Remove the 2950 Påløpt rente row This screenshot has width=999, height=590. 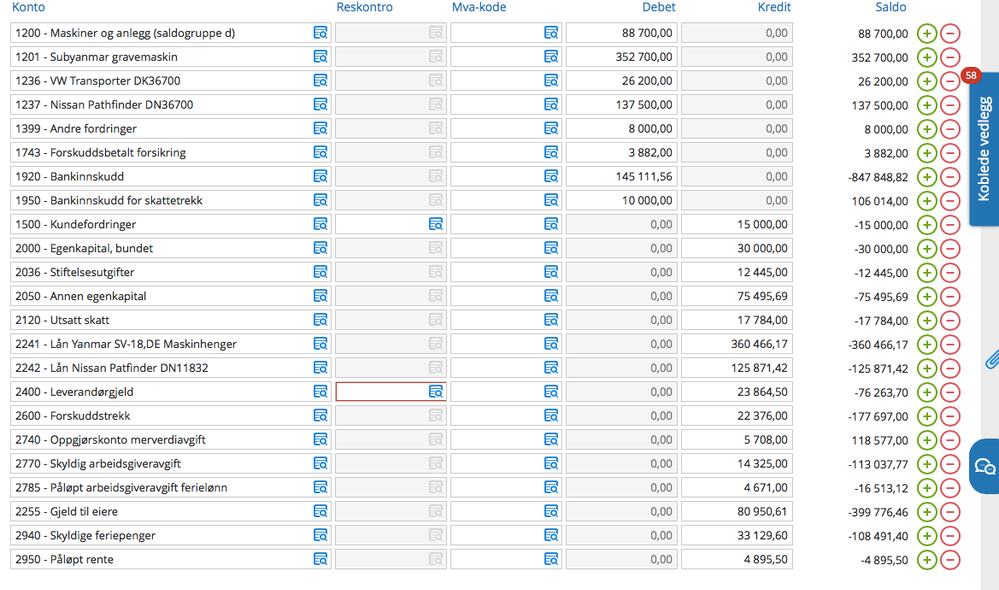(x=950, y=560)
